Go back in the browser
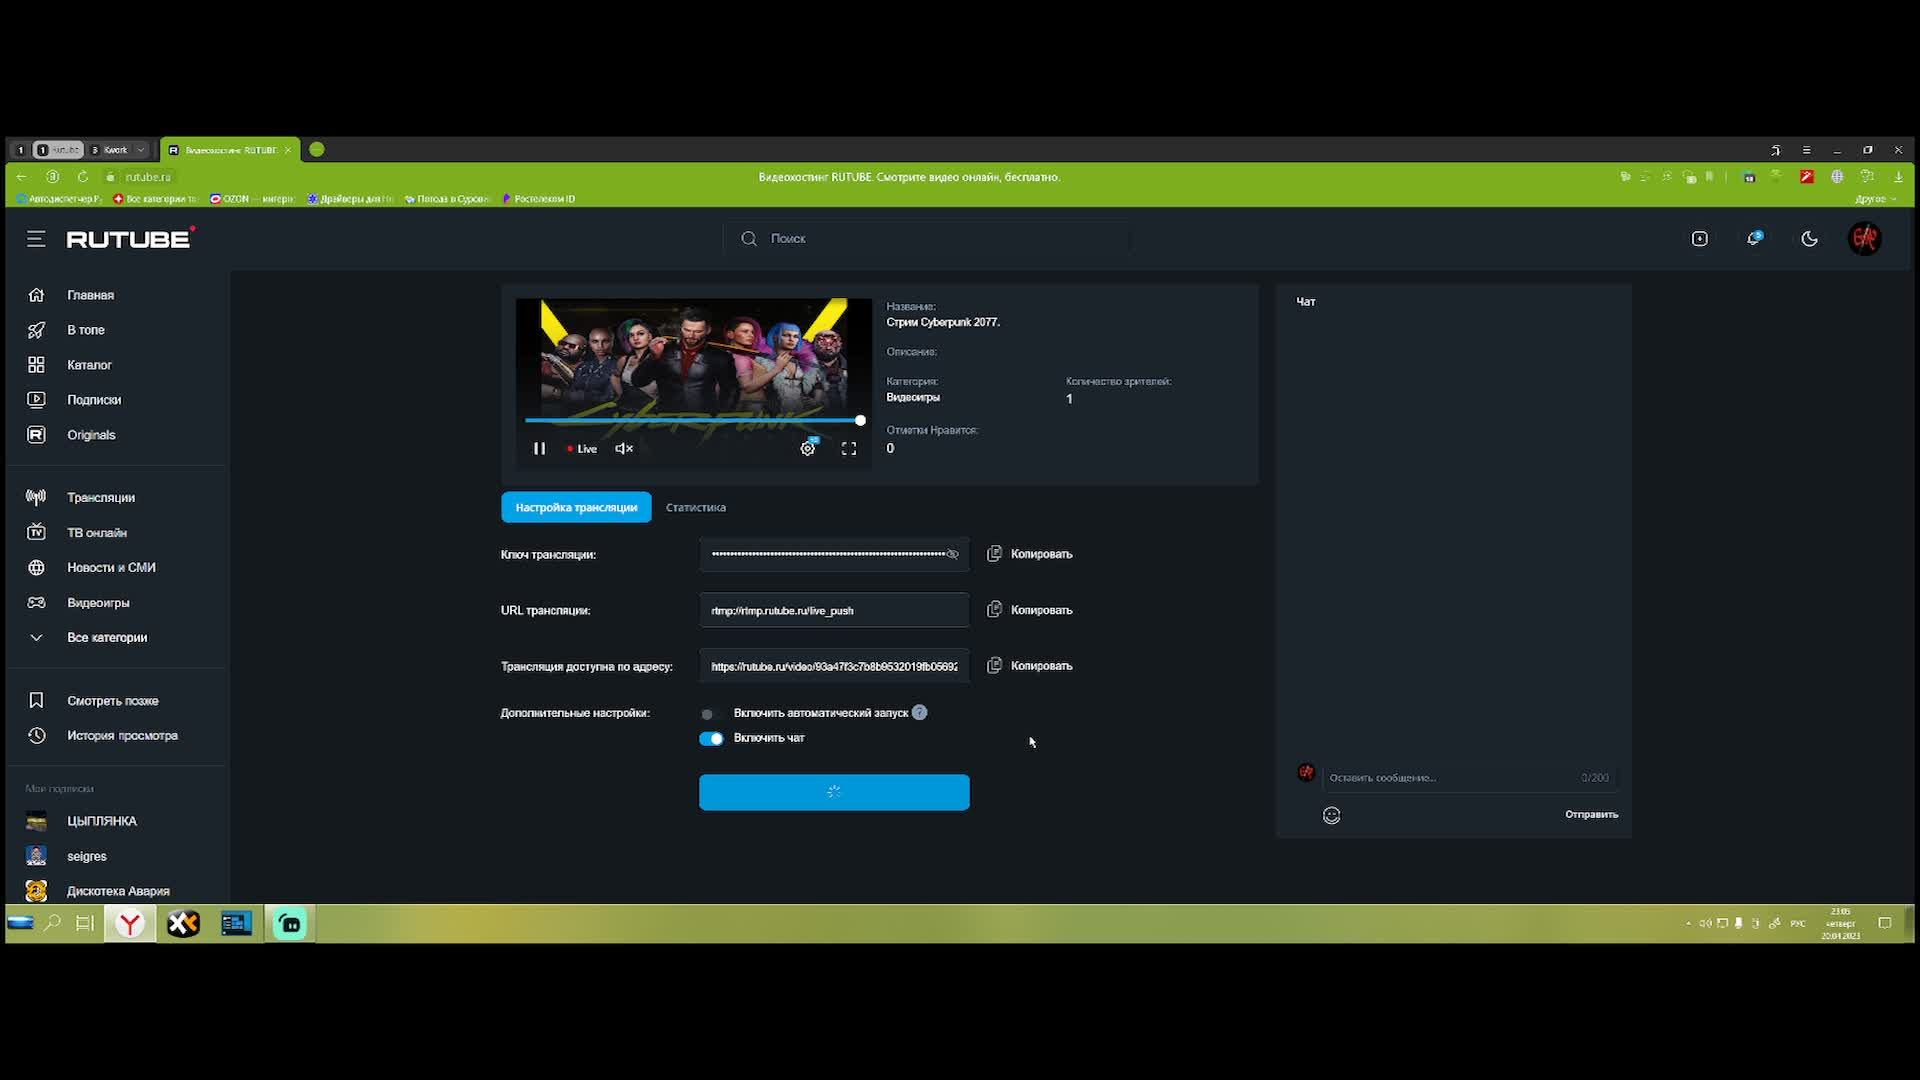Viewport: 1920px width, 1080px height. coord(22,177)
